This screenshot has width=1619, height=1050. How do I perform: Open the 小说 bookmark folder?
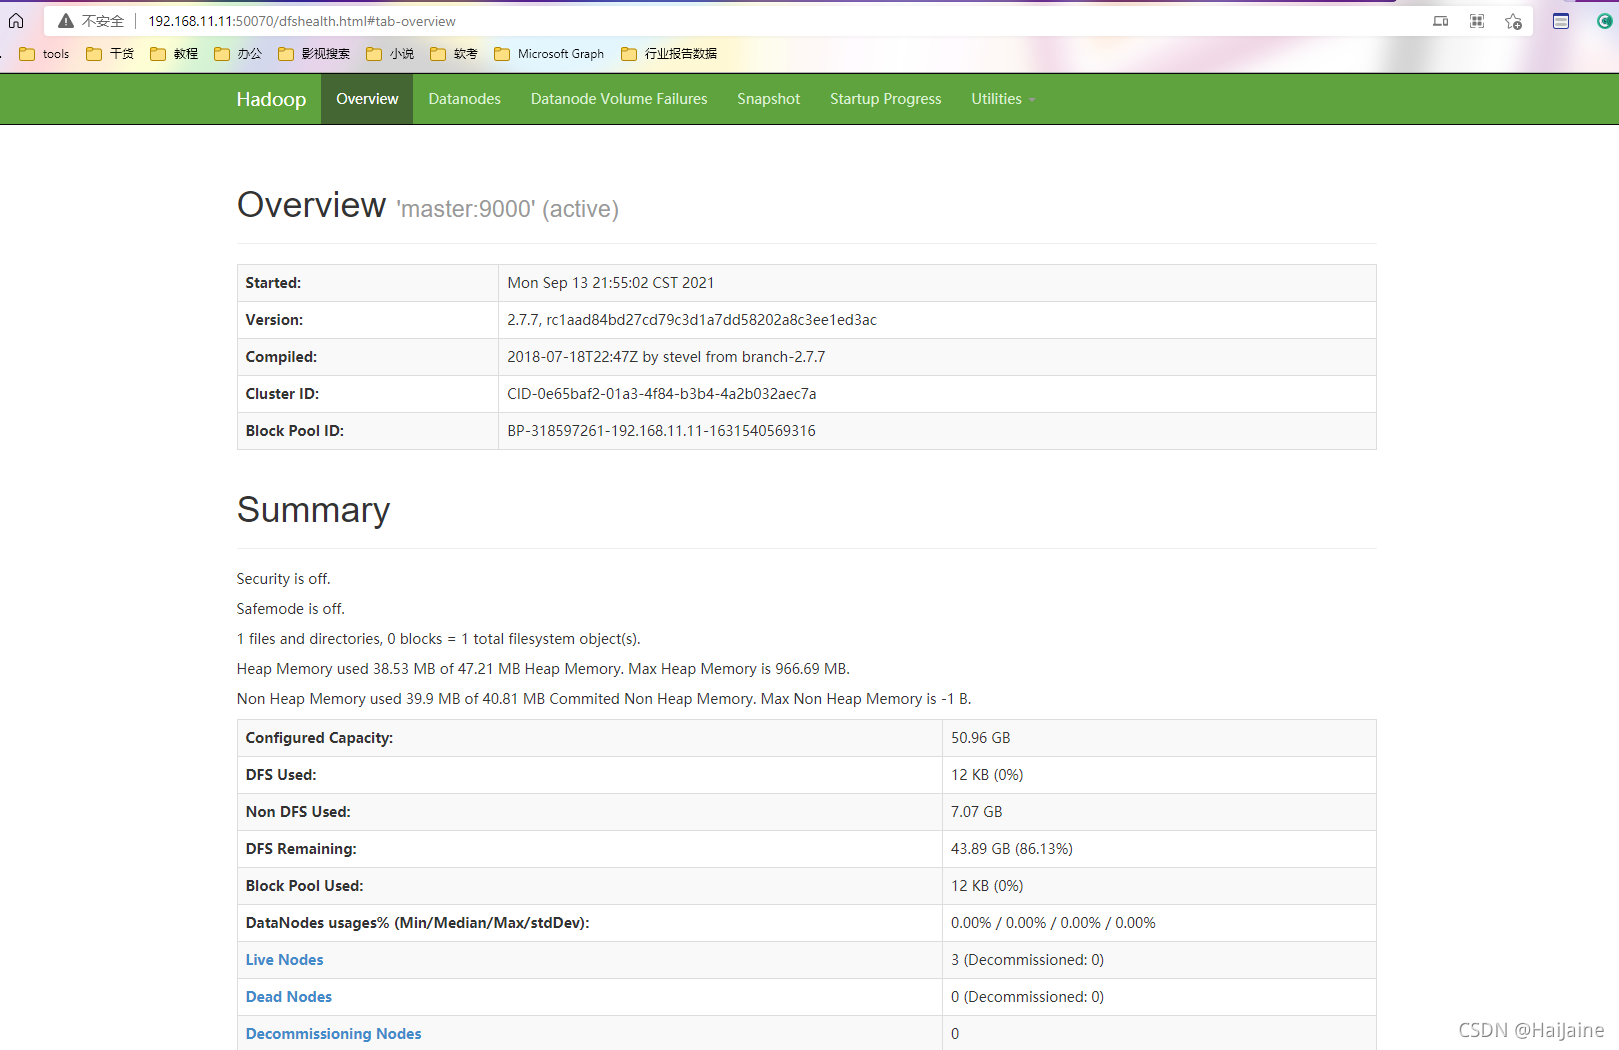(390, 54)
